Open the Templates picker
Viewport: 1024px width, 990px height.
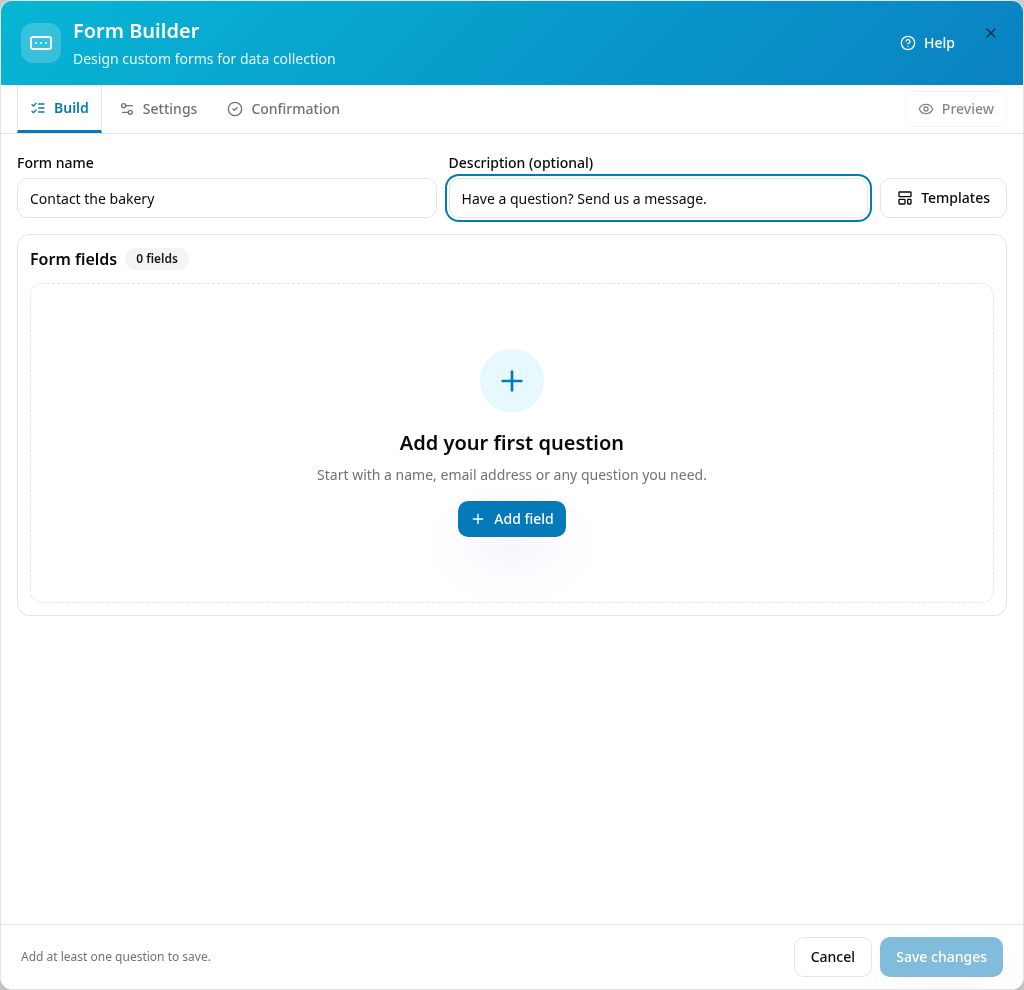click(943, 198)
